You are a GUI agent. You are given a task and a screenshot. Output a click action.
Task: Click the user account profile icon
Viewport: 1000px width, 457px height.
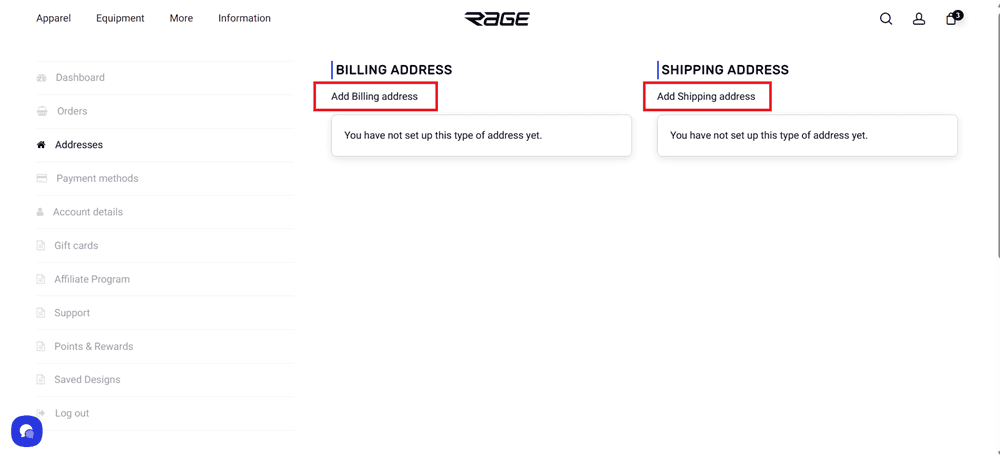pos(918,19)
